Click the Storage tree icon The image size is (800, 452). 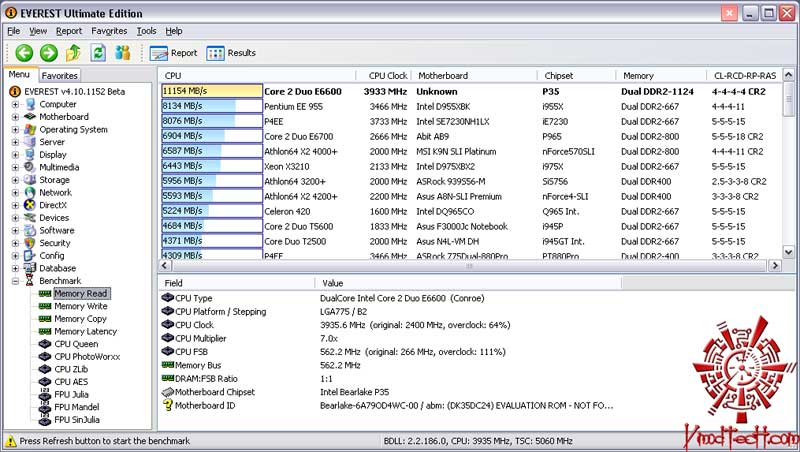click(30, 180)
